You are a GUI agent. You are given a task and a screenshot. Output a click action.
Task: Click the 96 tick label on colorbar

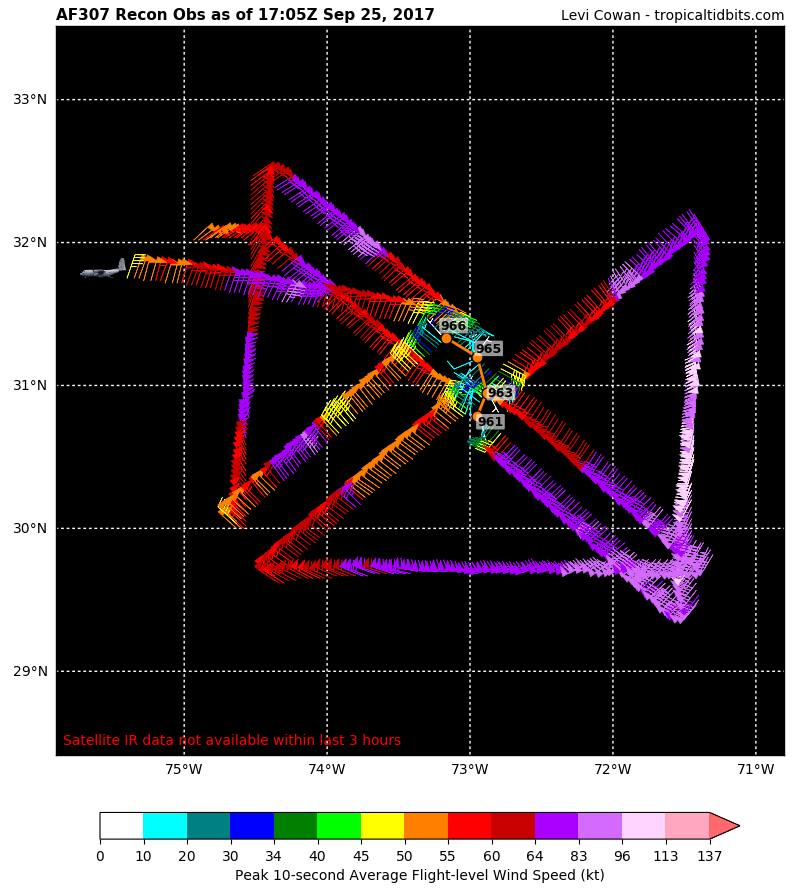[622, 856]
